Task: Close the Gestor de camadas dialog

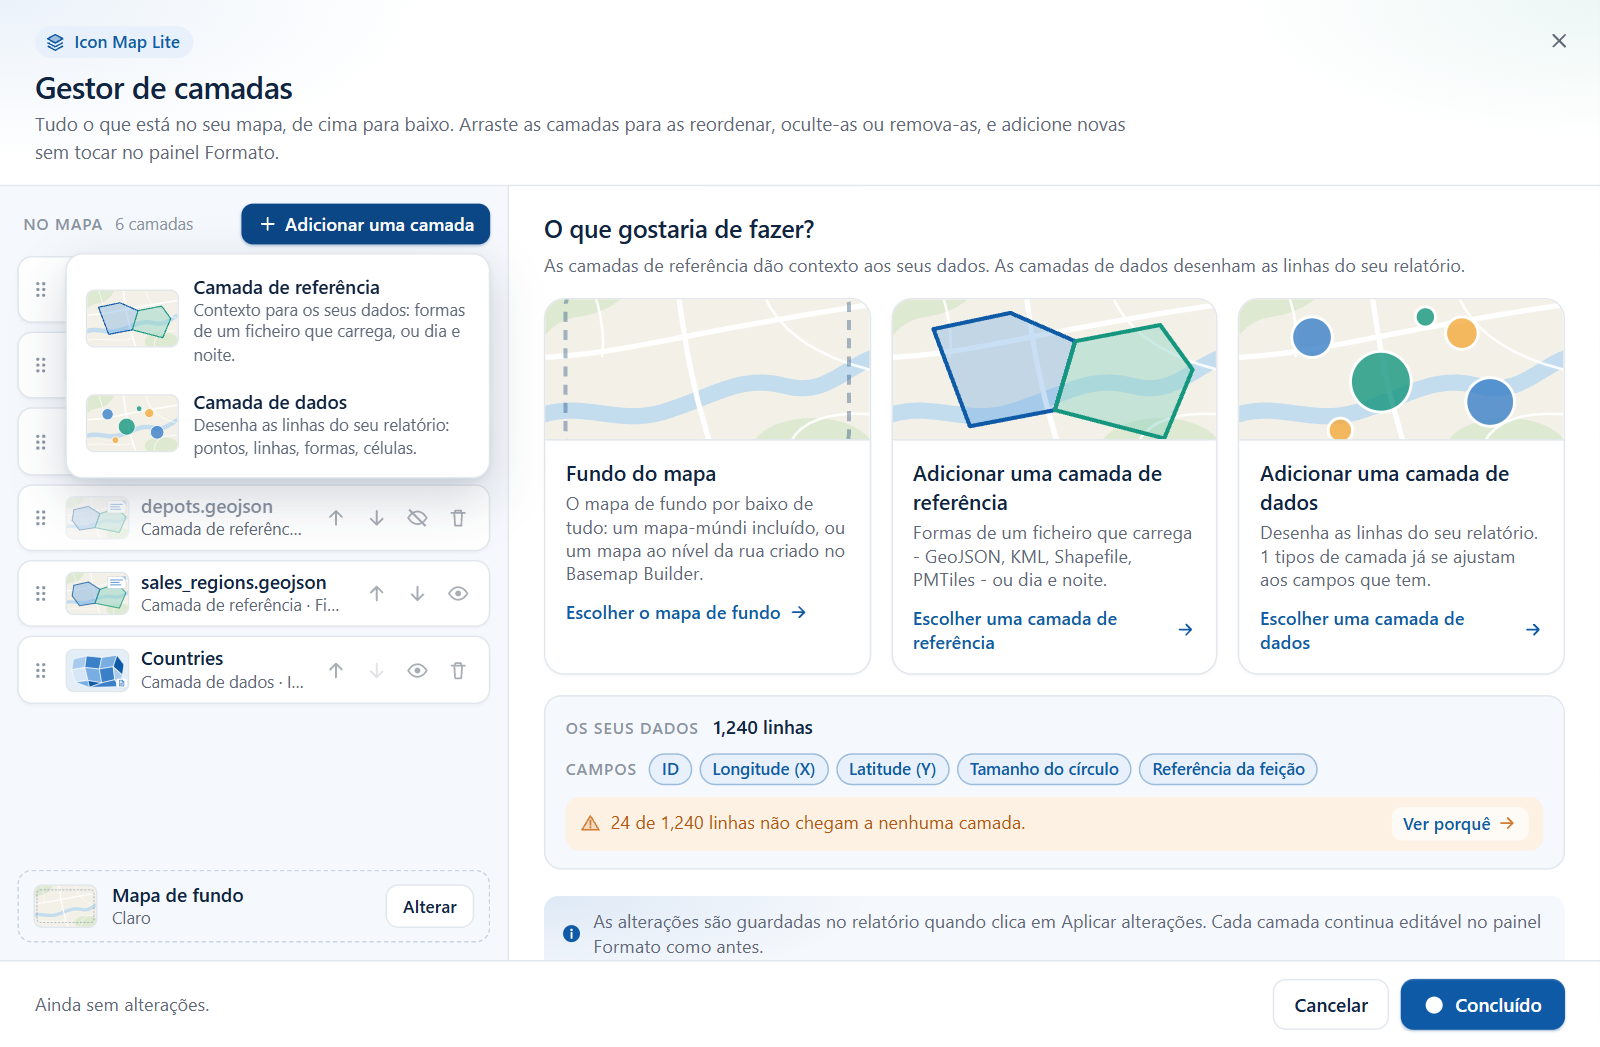Action: (x=1559, y=41)
